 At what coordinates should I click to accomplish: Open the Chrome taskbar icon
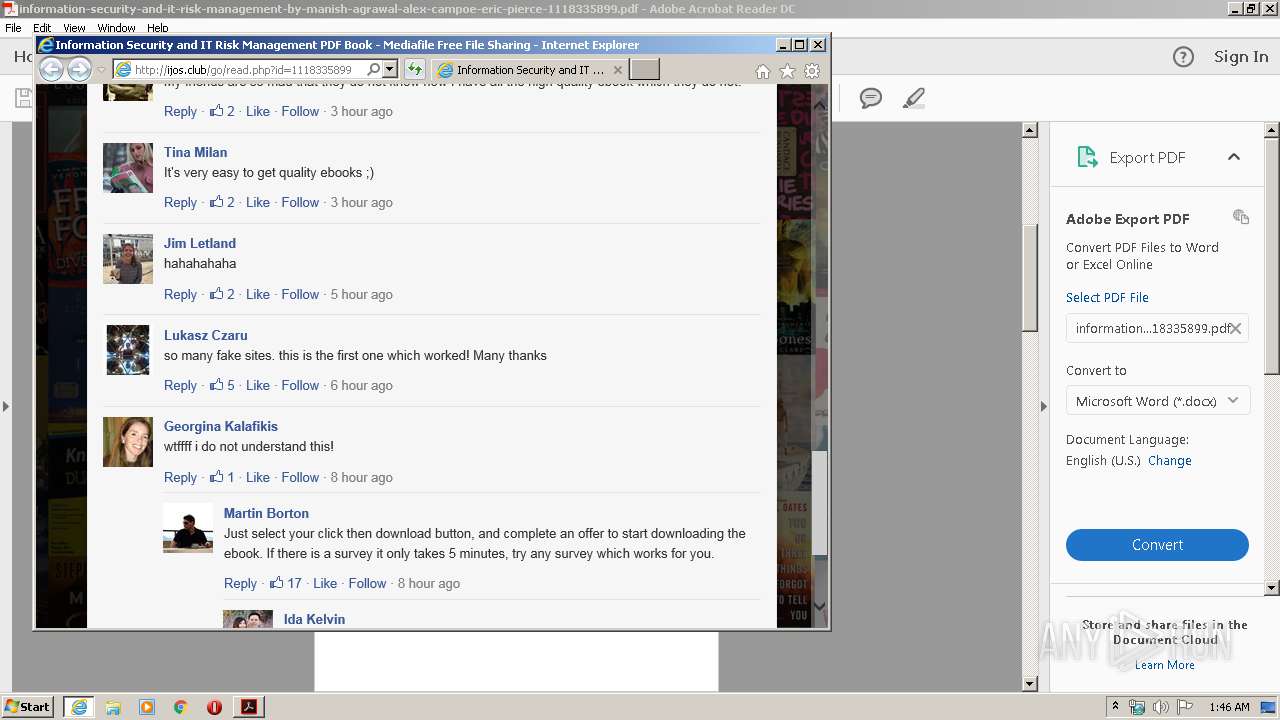(181, 707)
